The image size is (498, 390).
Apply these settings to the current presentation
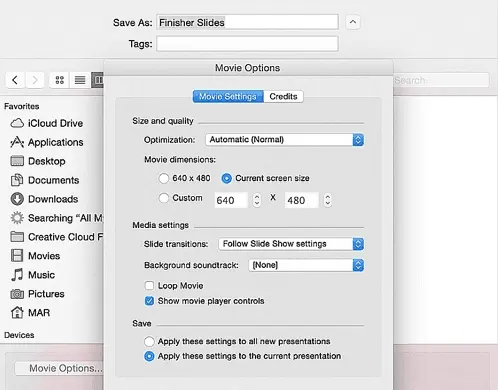(149, 356)
